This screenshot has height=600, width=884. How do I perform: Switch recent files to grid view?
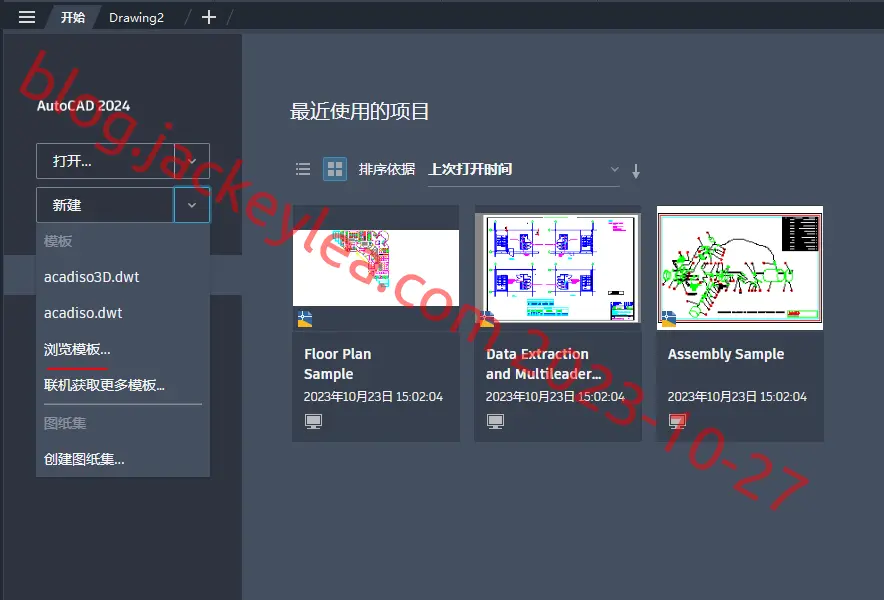click(x=335, y=169)
